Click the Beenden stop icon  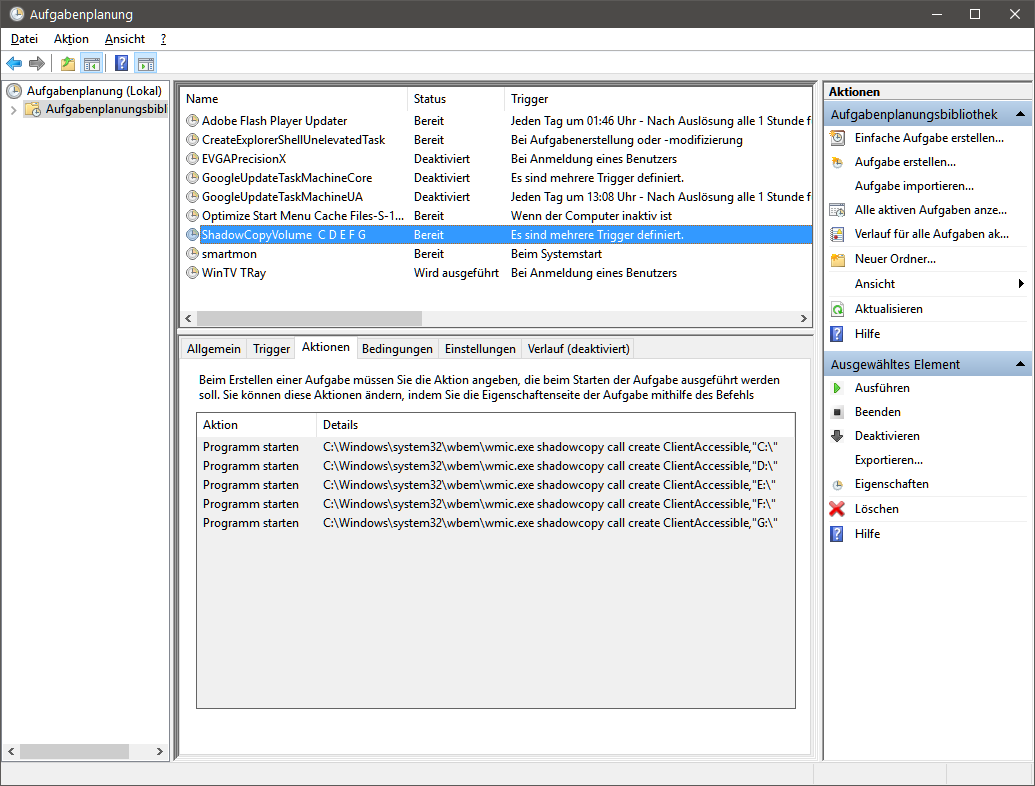[x=837, y=412]
